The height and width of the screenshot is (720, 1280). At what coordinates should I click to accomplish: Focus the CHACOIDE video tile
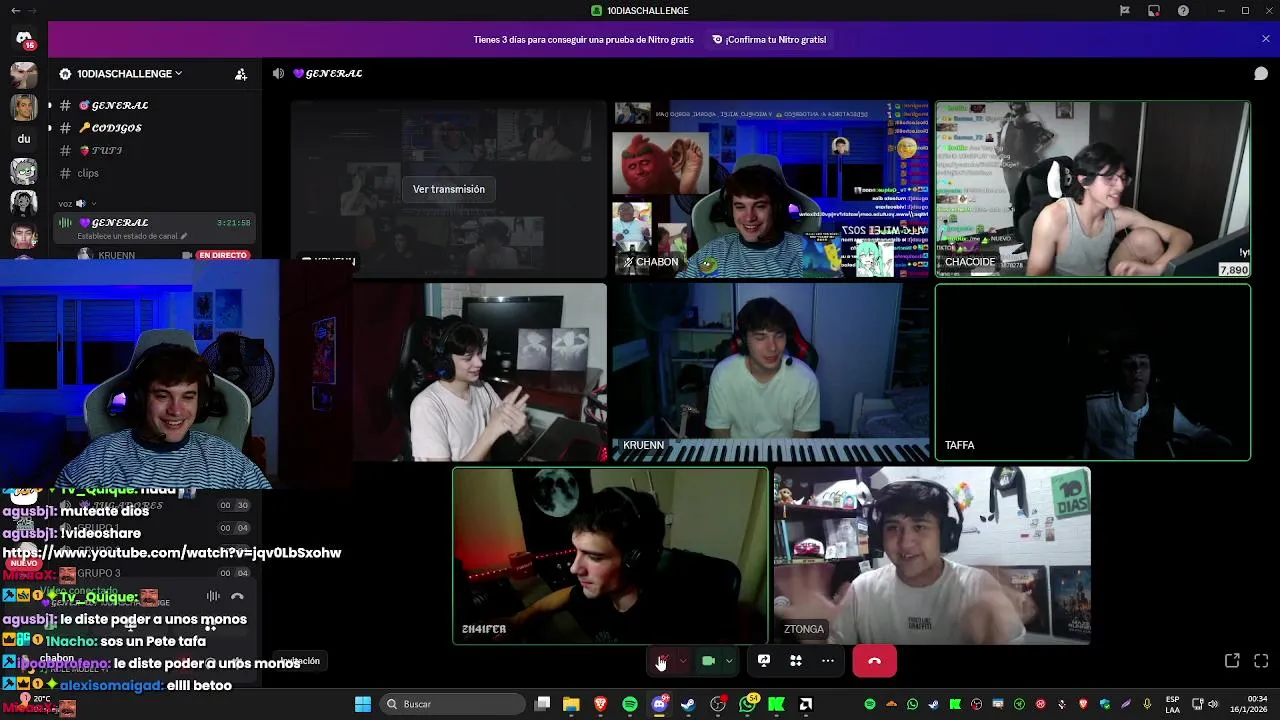coord(1092,189)
